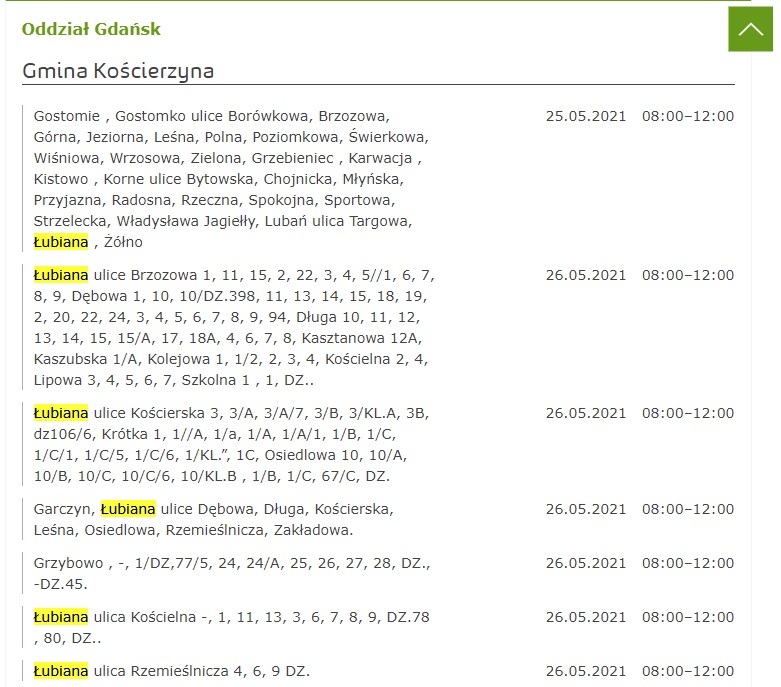Click date in the 'ulice Brzozowa' row
The width and height of the screenshot is (781, 687).
pyautogui.click(x=586, y=275)
